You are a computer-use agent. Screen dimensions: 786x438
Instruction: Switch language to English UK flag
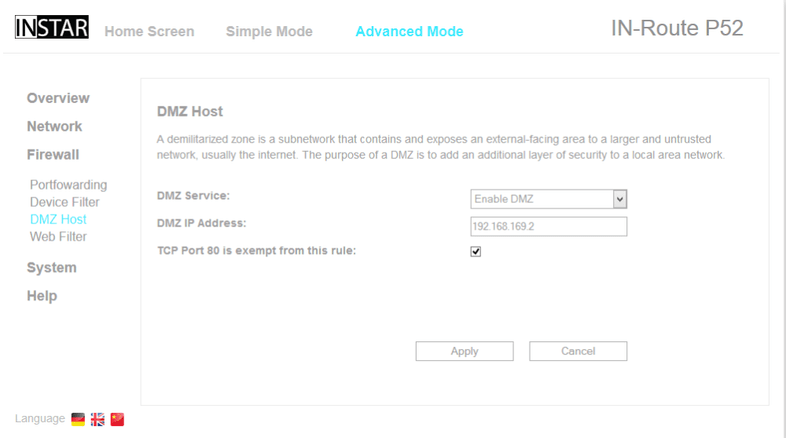tap(97, 419)
